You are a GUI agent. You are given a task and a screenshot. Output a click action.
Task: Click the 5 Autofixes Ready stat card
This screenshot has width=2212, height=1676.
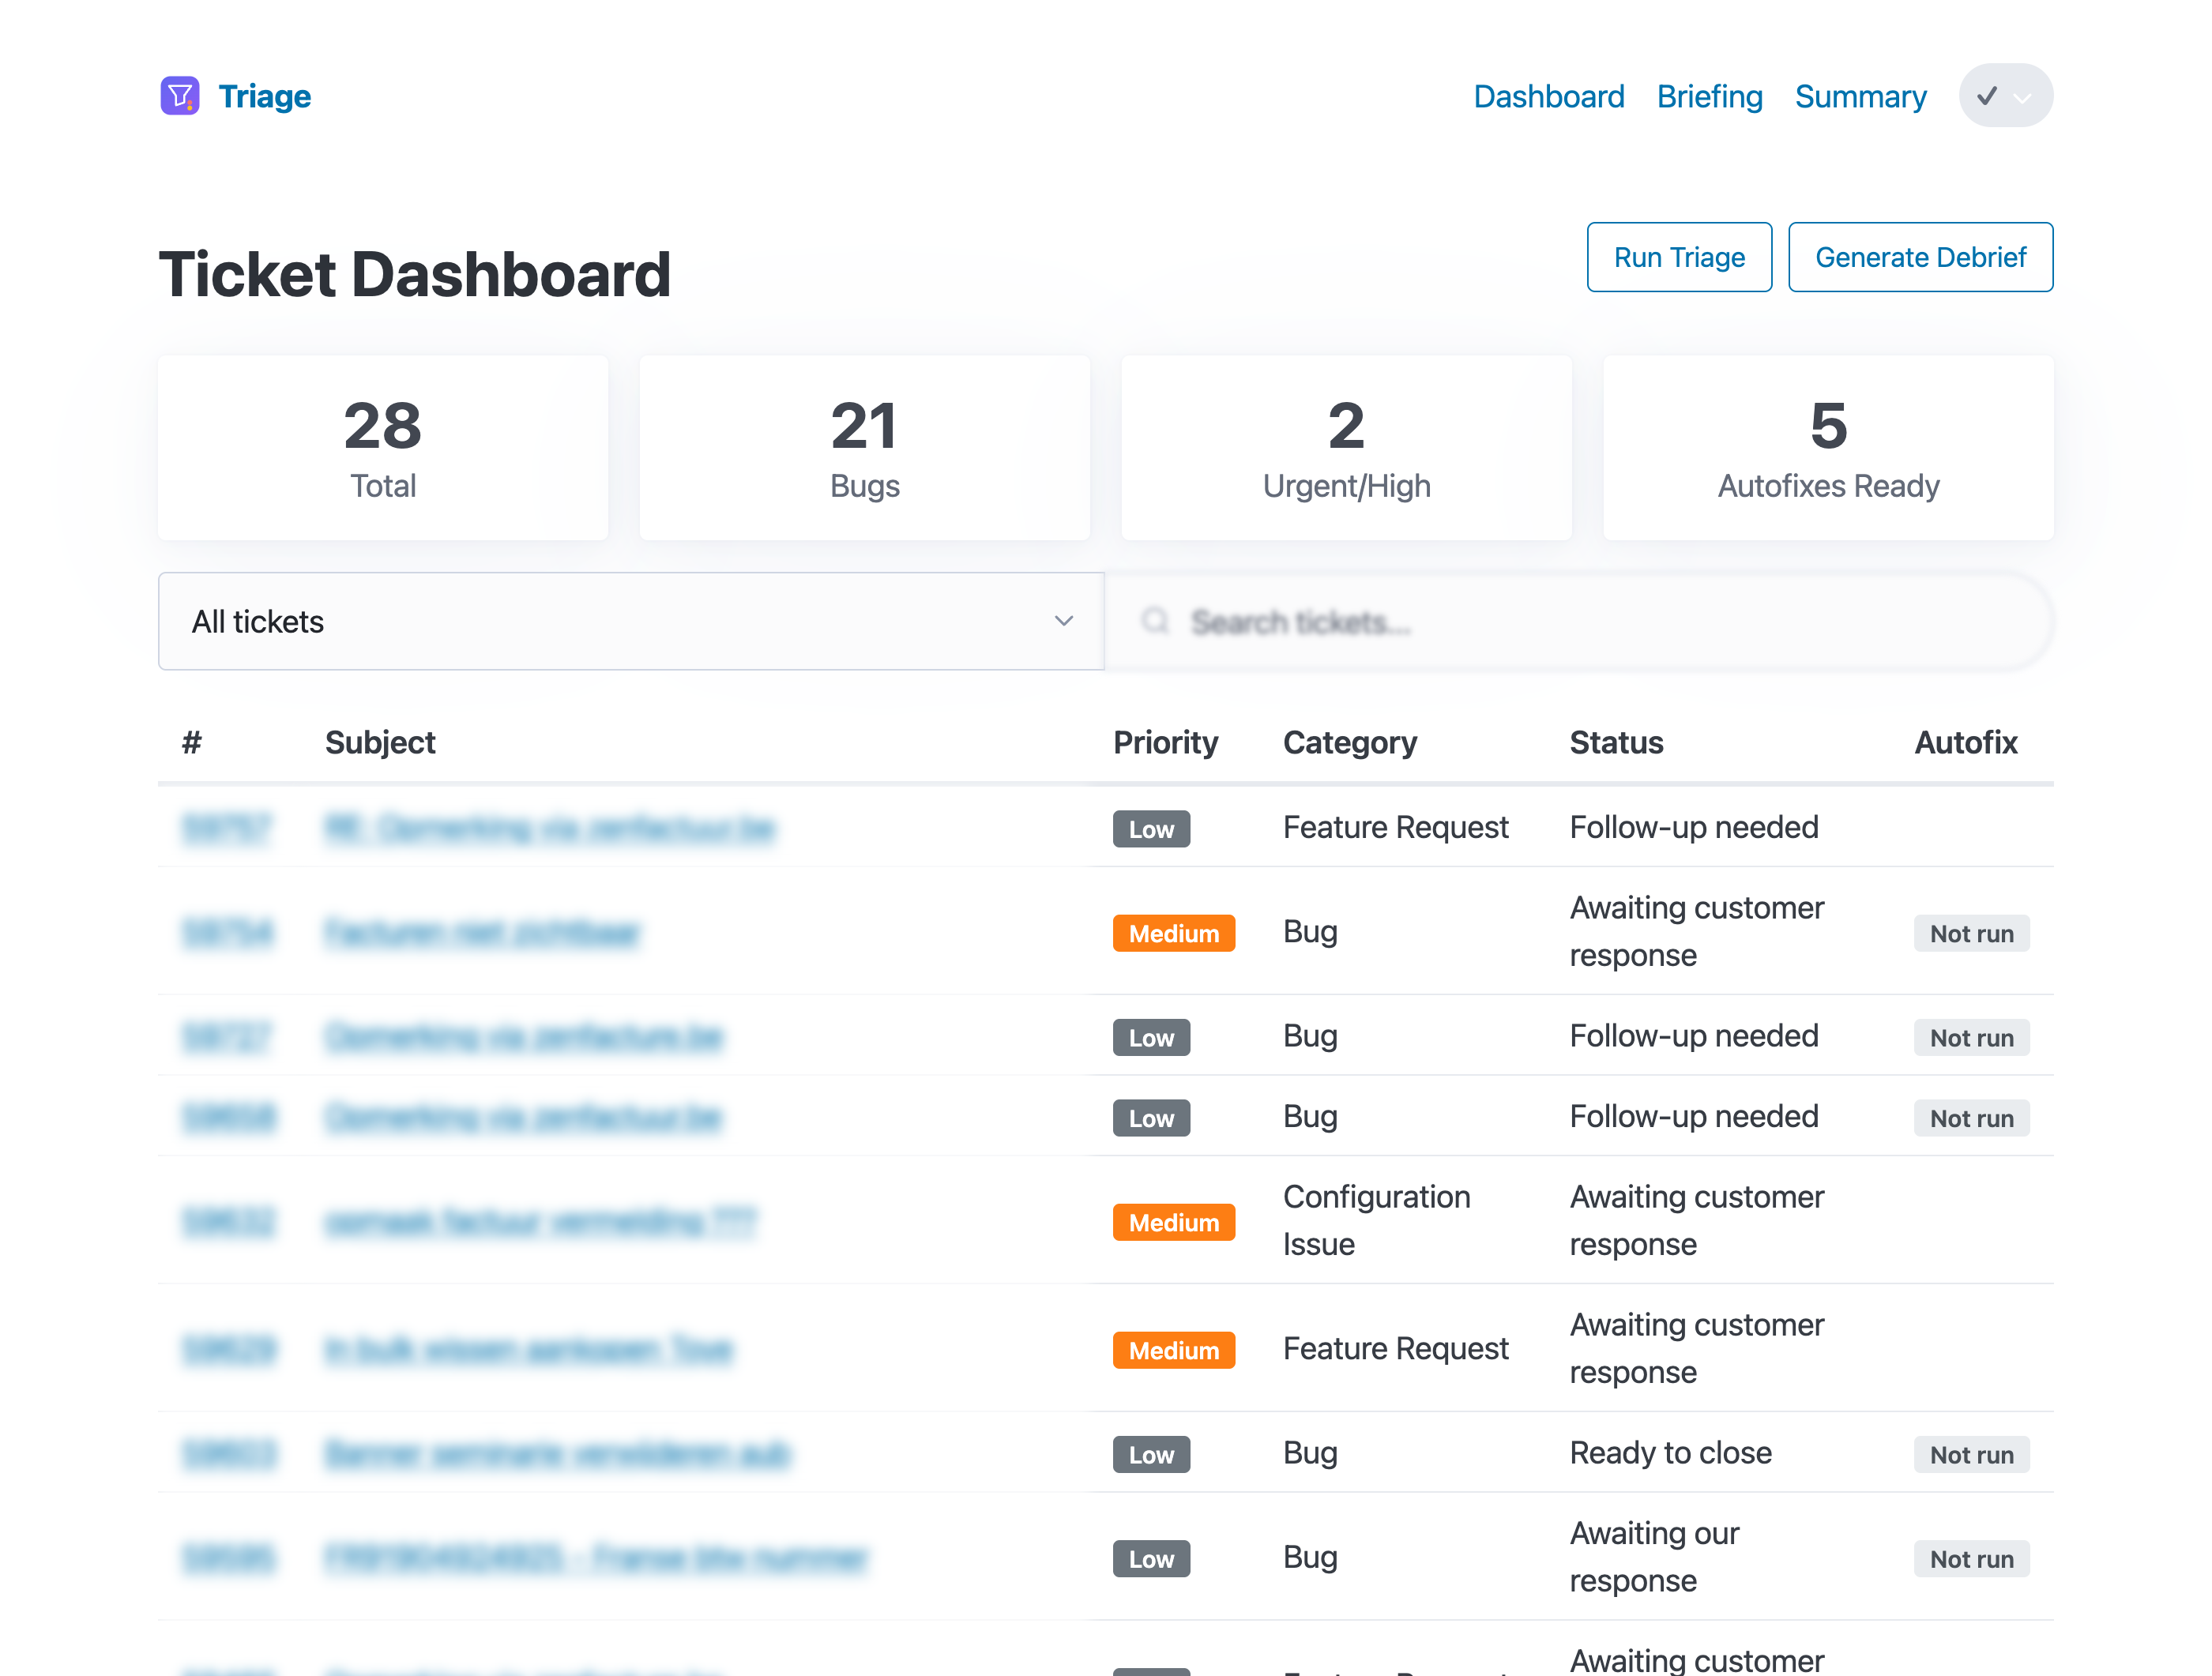click(x=1827, y=448)
